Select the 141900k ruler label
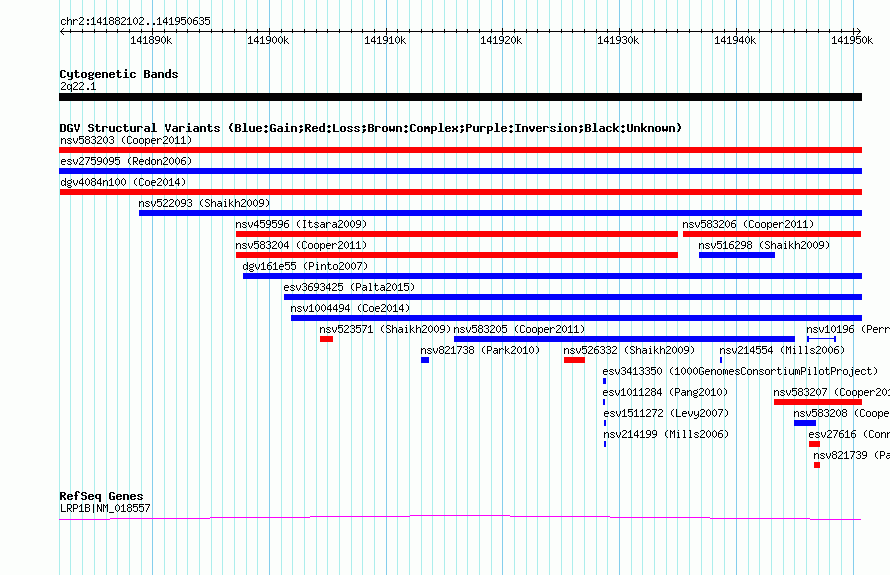Viewport: 890px width, 575px height. click(268, 40)
